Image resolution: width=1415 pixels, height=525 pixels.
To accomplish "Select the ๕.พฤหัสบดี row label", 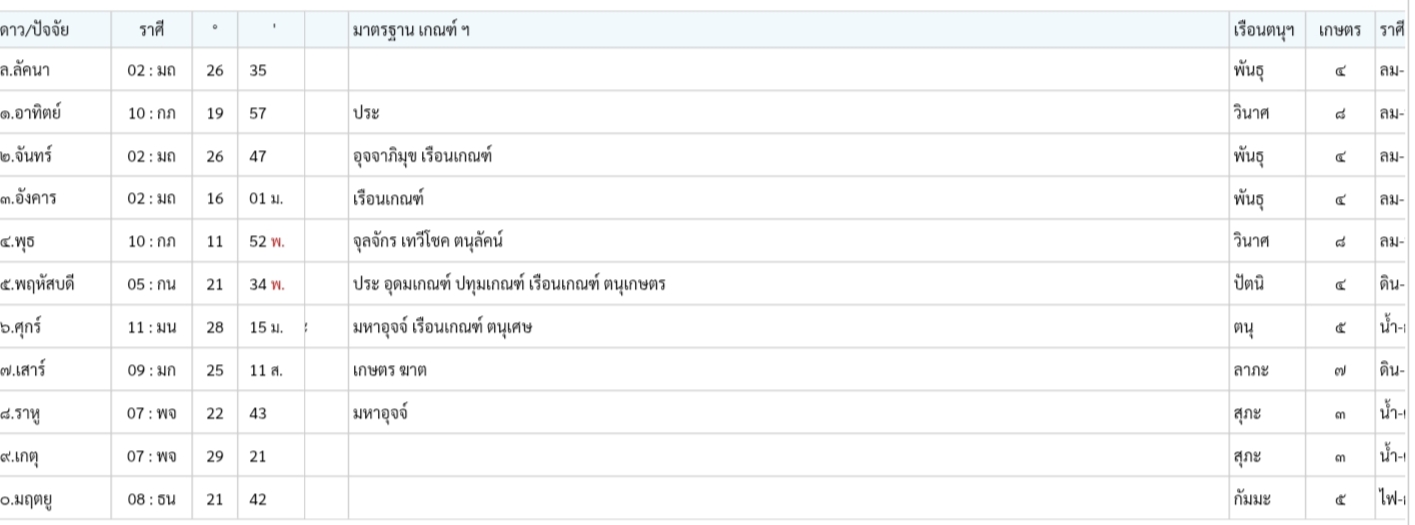I will pos(39,281).
